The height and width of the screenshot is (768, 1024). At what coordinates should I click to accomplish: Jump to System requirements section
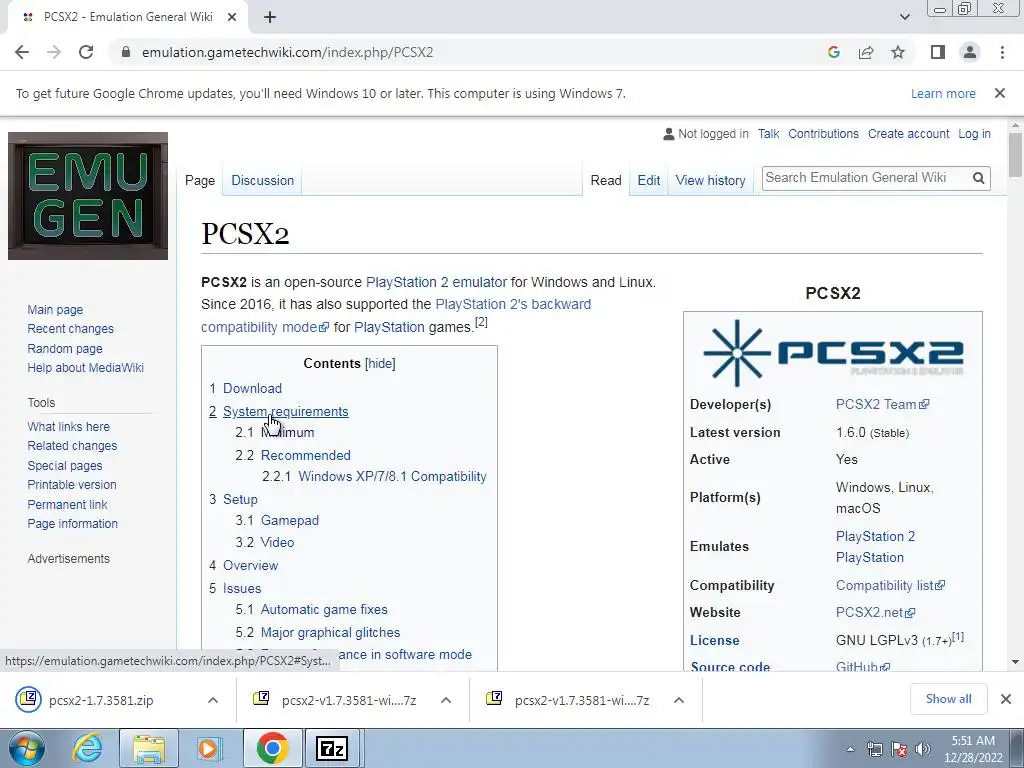click(285, 411)
